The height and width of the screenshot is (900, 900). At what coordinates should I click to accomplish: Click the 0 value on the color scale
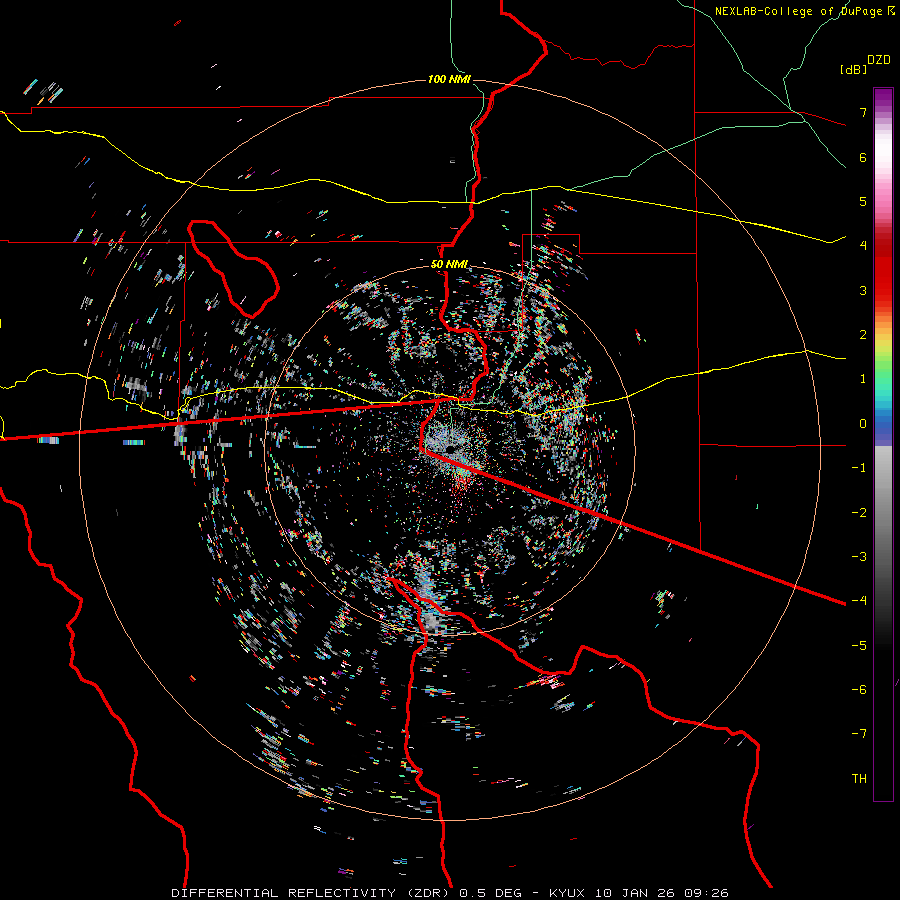coord(863,424)
